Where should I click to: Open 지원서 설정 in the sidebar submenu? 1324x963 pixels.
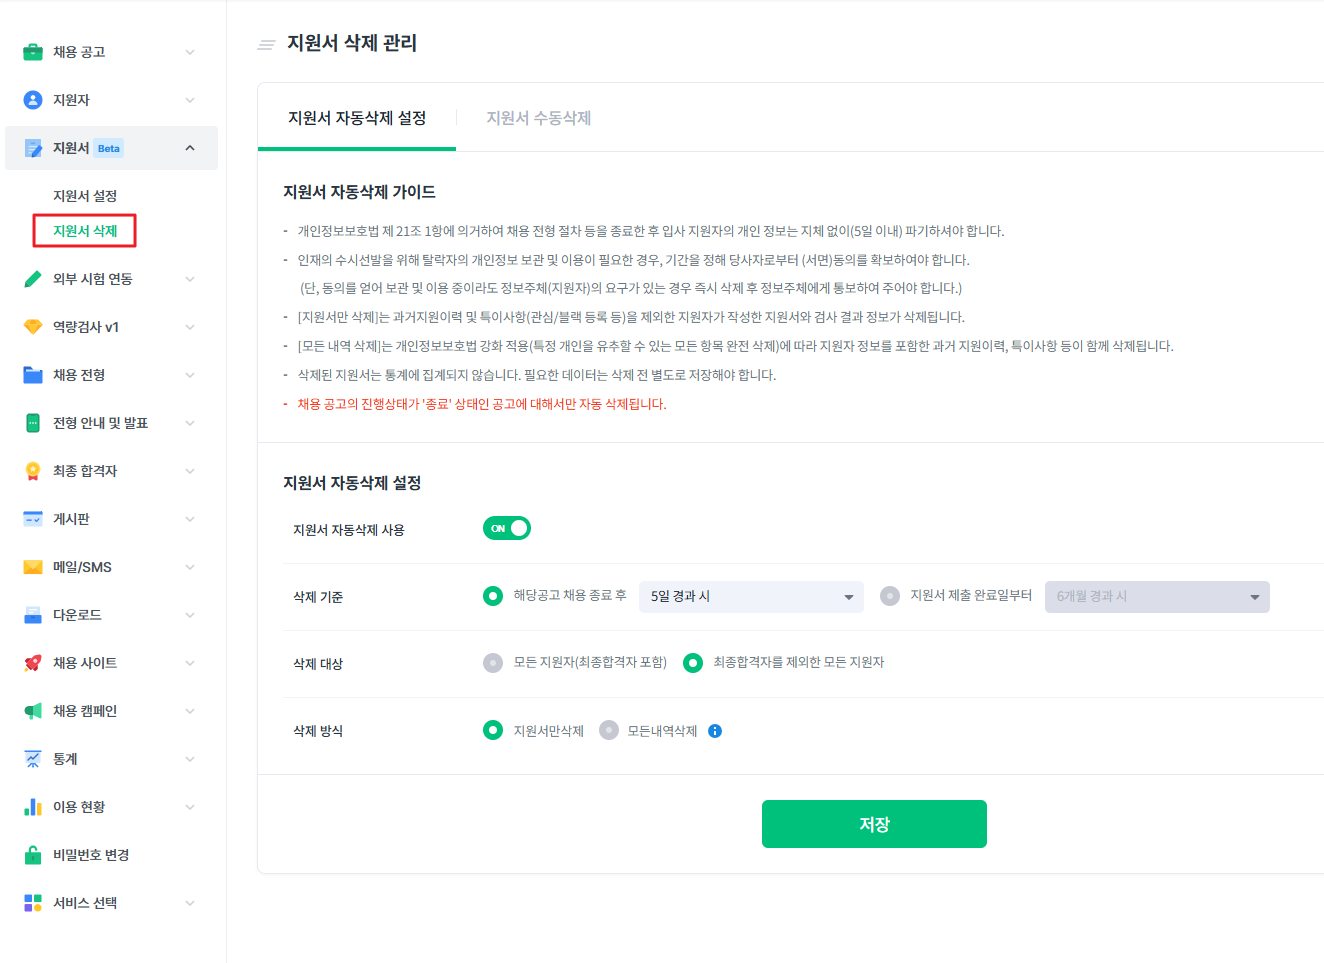click(x=85, y=196)
